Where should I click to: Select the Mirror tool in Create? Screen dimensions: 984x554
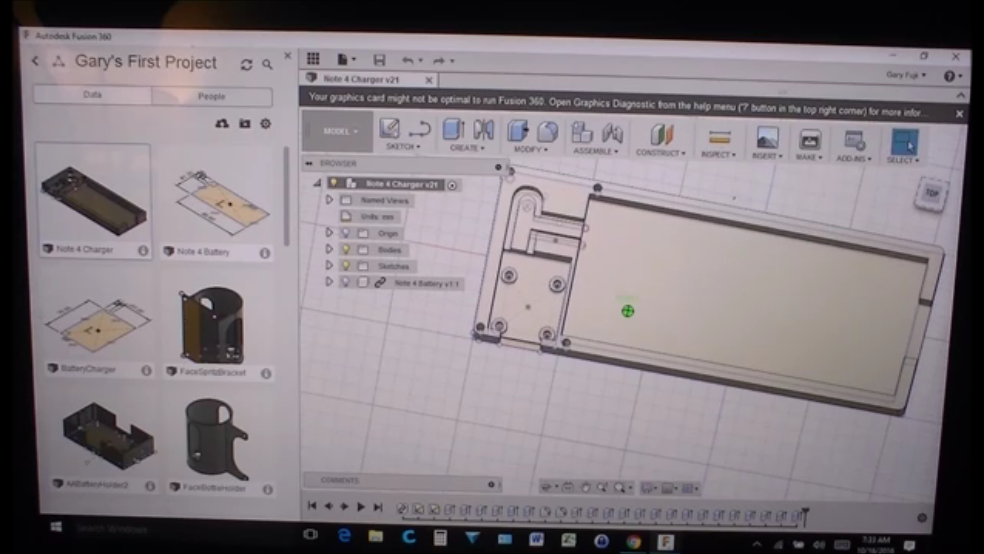tap(483, 130)
